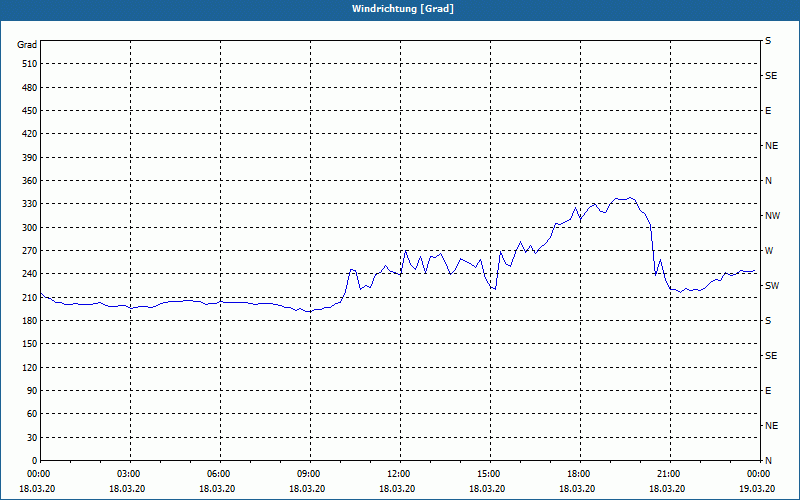This screenshot has width=800, height=500.
Task: Click the 180 y-axis tick label
Action: [x=30, y=321]
